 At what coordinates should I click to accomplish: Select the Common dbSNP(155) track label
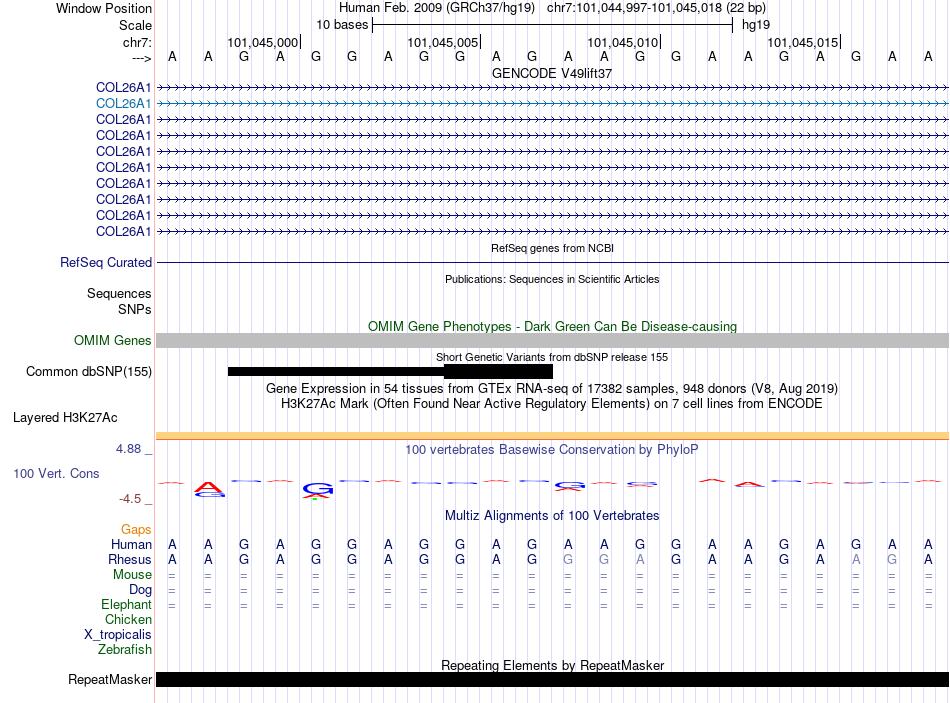[x=88, y=371]
